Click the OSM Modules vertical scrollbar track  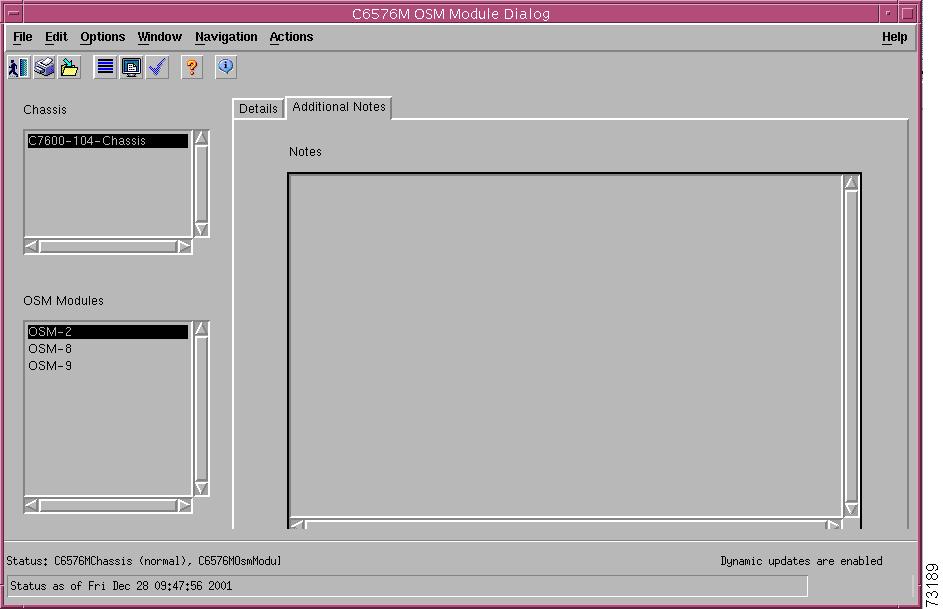[201, 408]
